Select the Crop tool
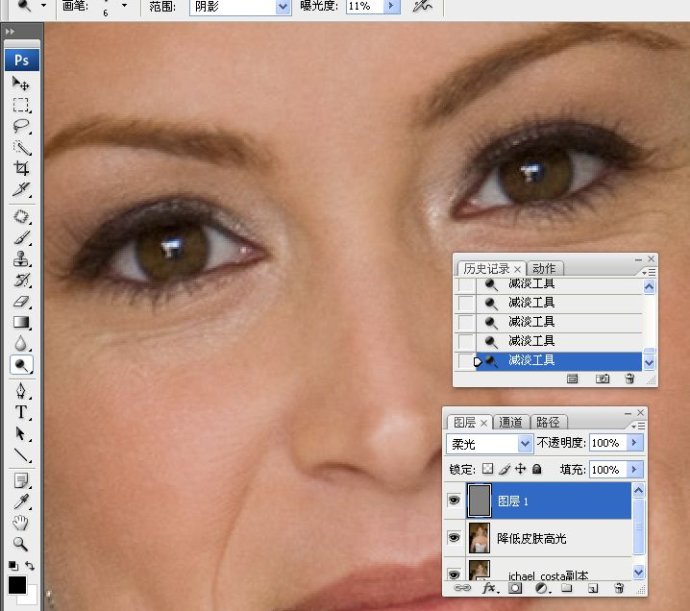 click(20, 168)
